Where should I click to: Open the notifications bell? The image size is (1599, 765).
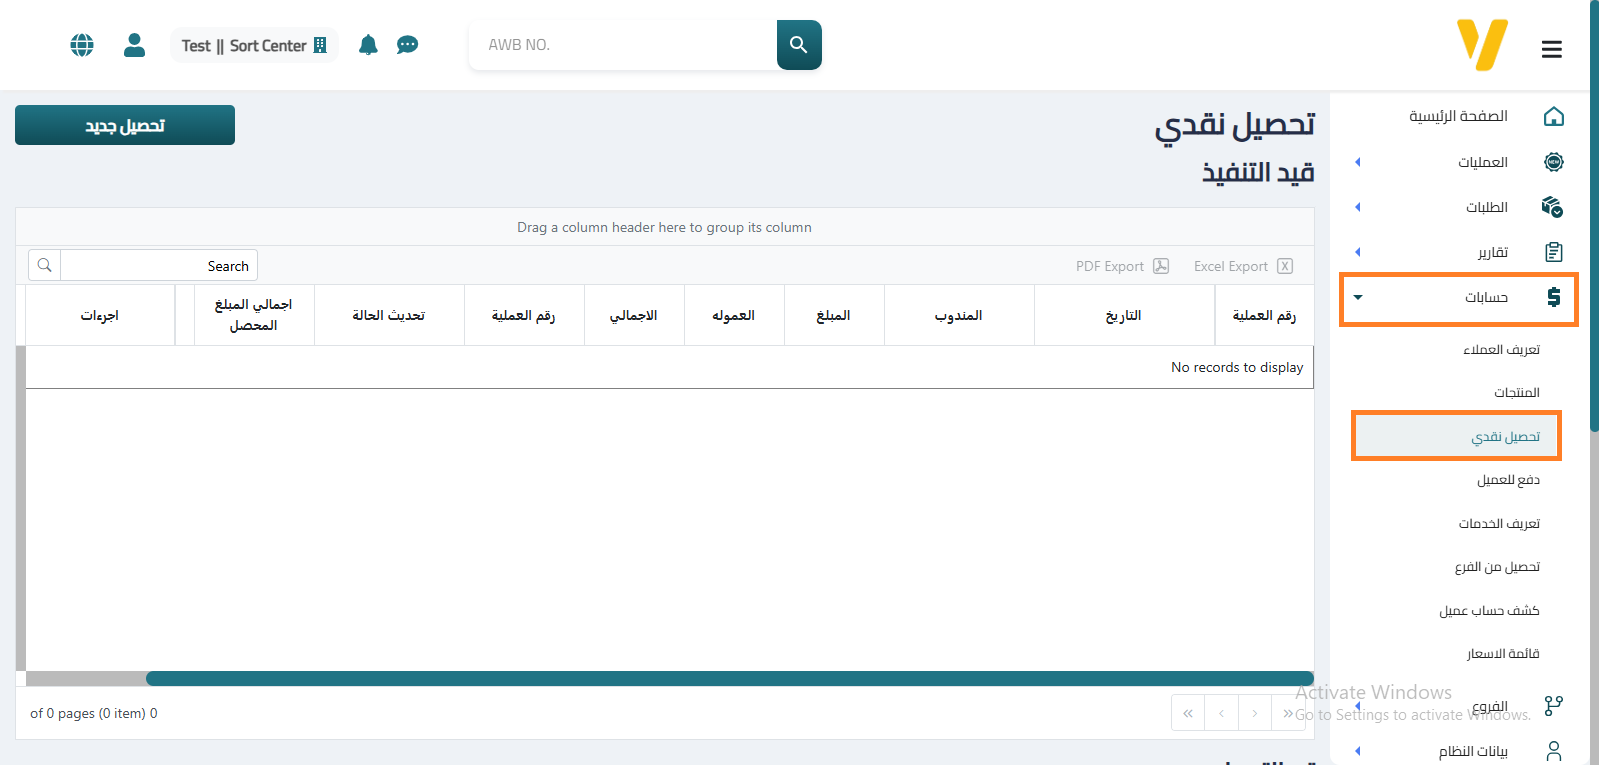(368, 45)
